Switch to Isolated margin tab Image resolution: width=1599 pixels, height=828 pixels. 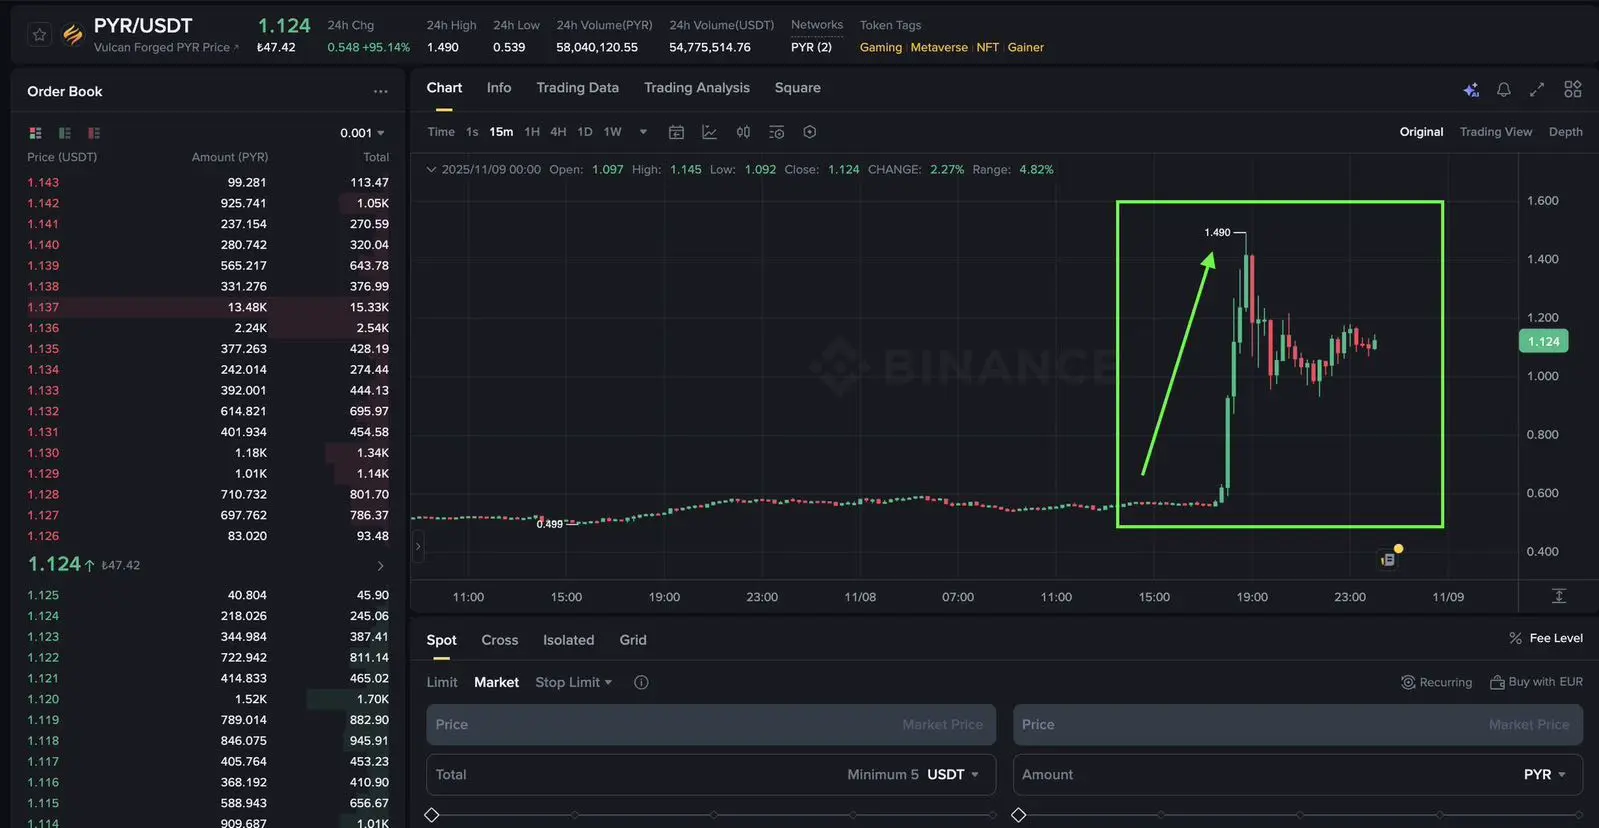pos(568,640)
